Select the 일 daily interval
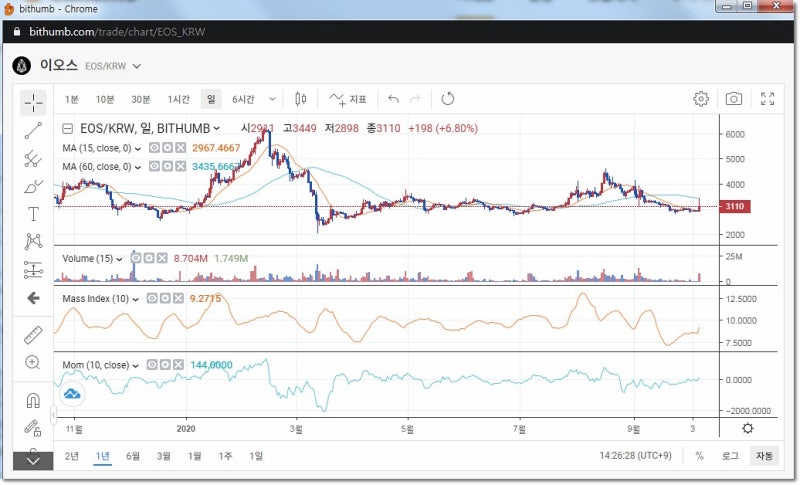800x485 pixels. [x=211, y=99]
